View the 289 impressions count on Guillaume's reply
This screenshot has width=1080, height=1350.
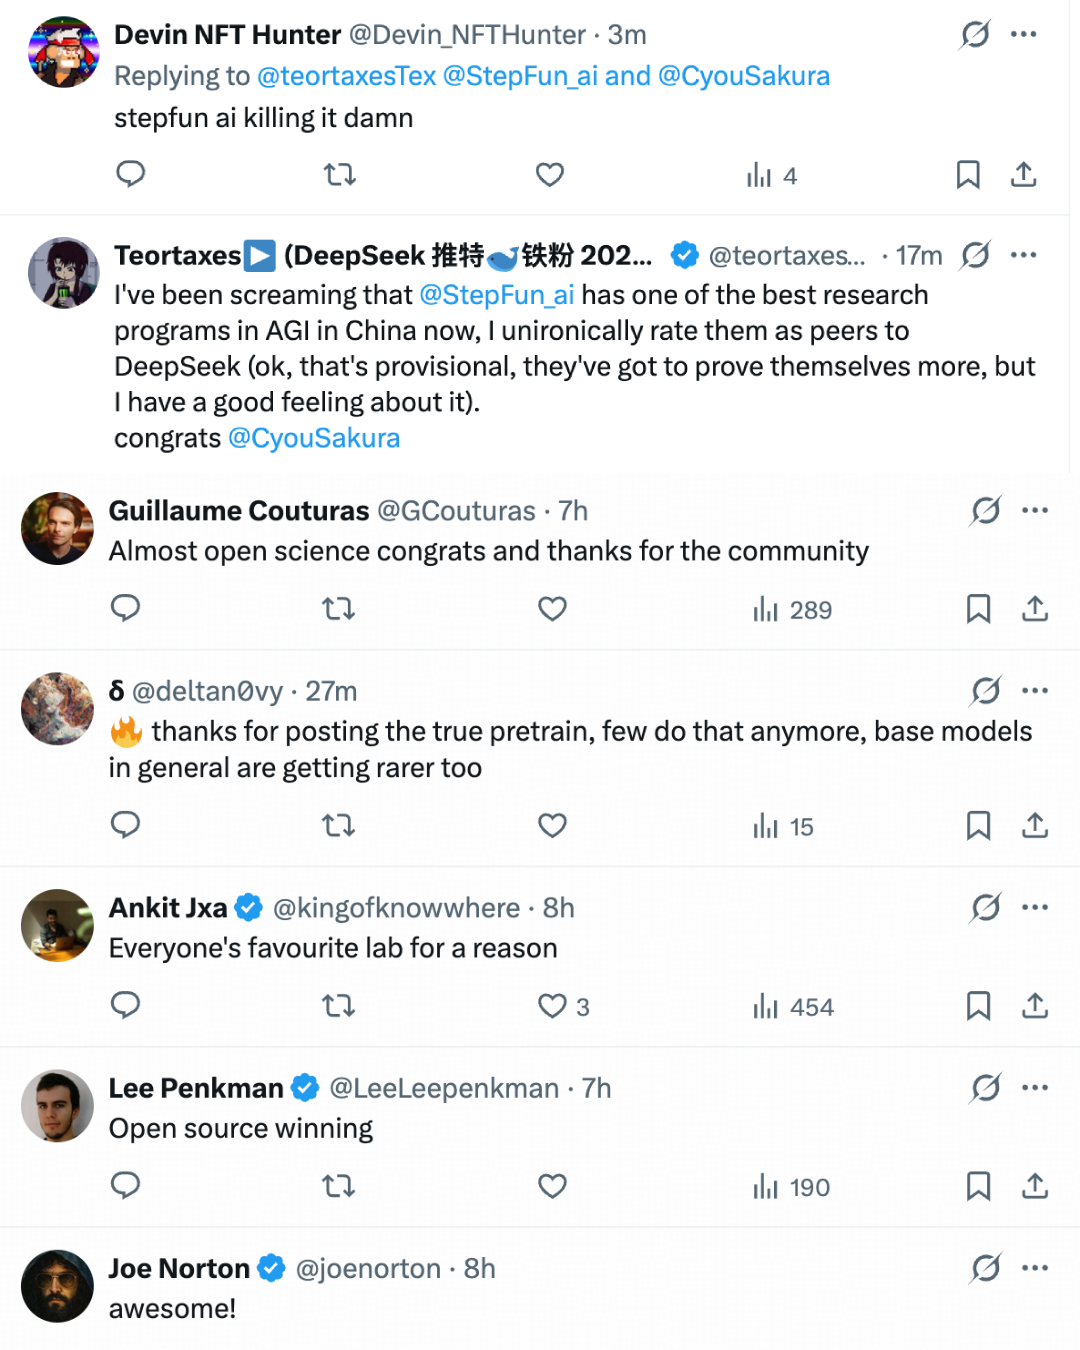(791, 609)
